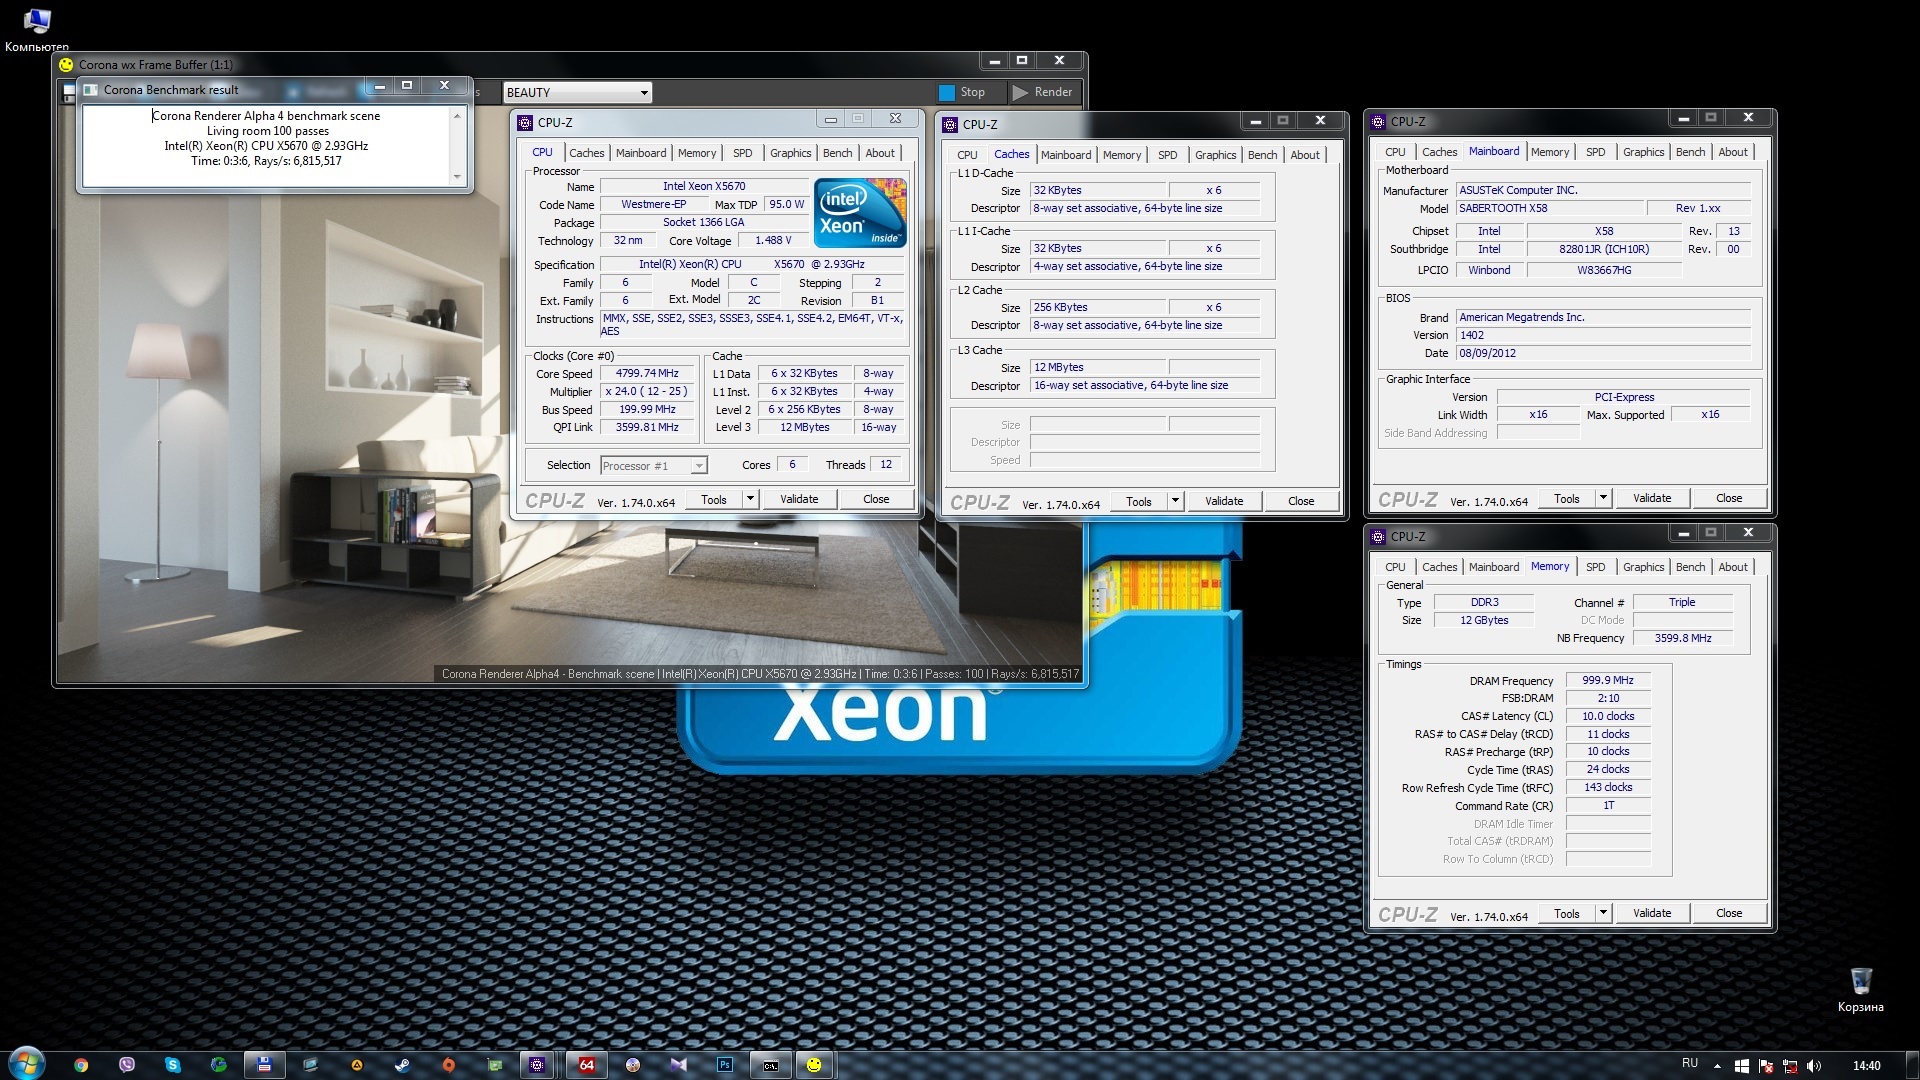Open Steam from the taskbar

402,1065
